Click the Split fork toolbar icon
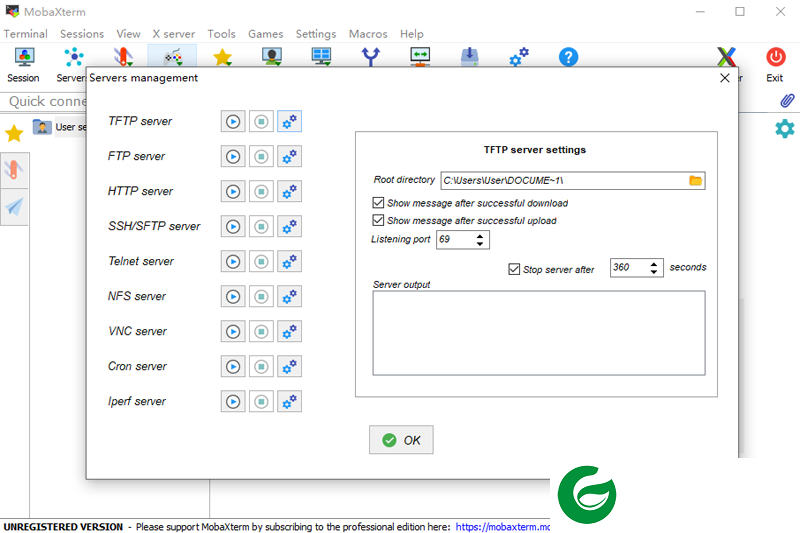This screenshot has height=533, width=800. pos(371,57)
